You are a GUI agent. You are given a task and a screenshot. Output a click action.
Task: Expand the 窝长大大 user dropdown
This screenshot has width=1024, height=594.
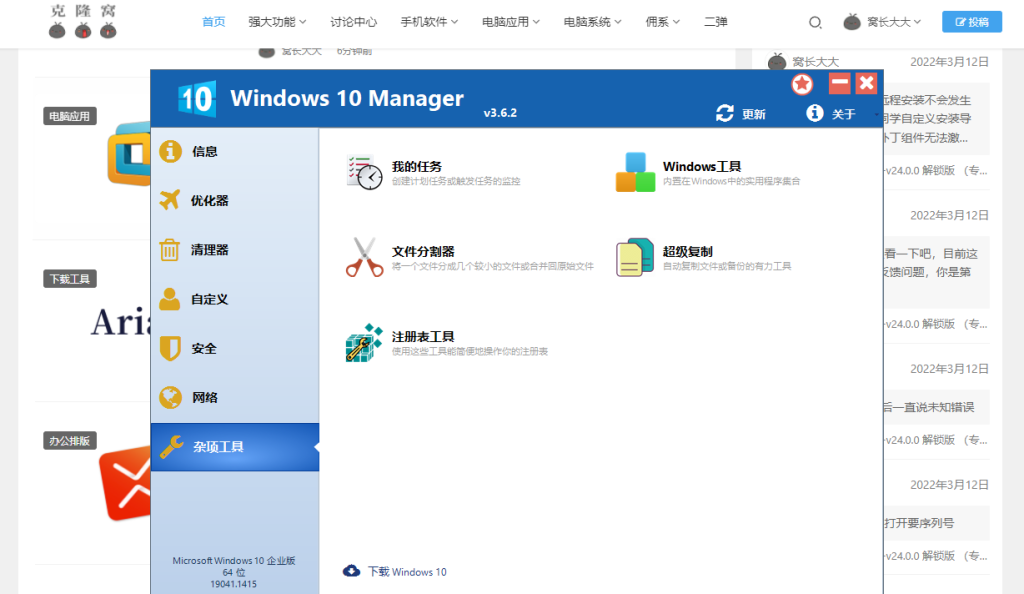click(894, 22)
